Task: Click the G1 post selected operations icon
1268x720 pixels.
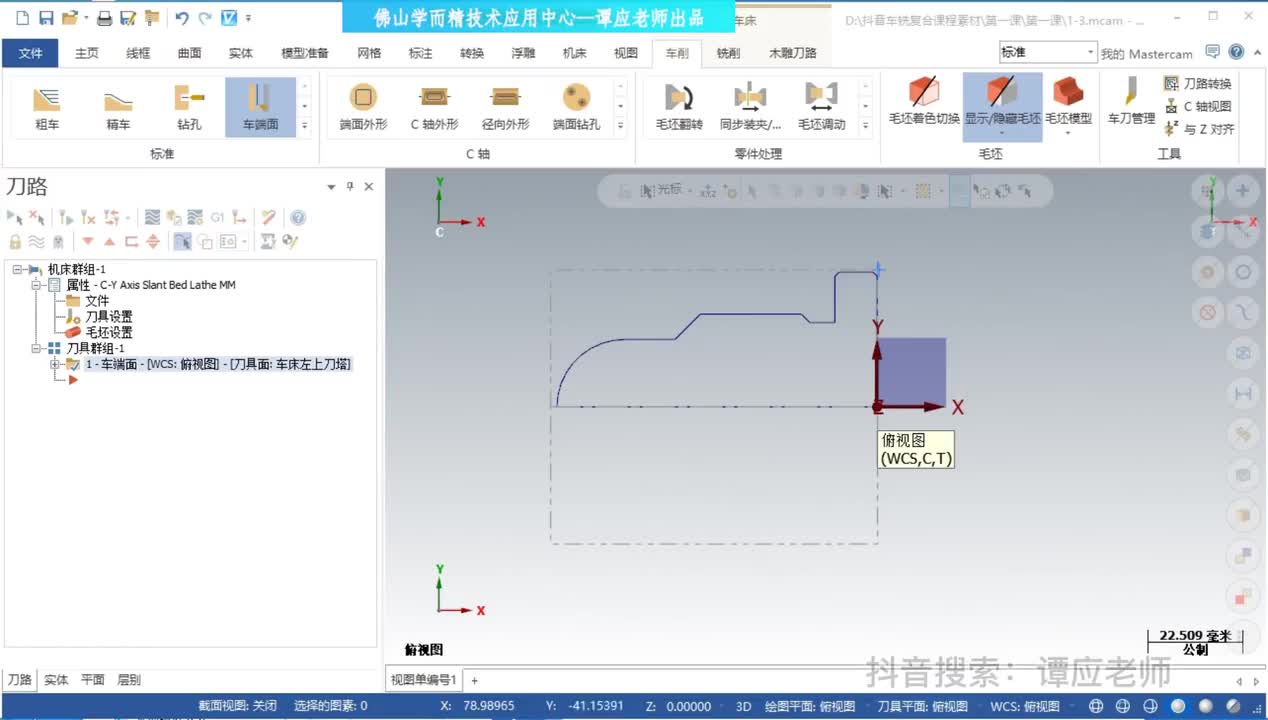Action: 217,217
